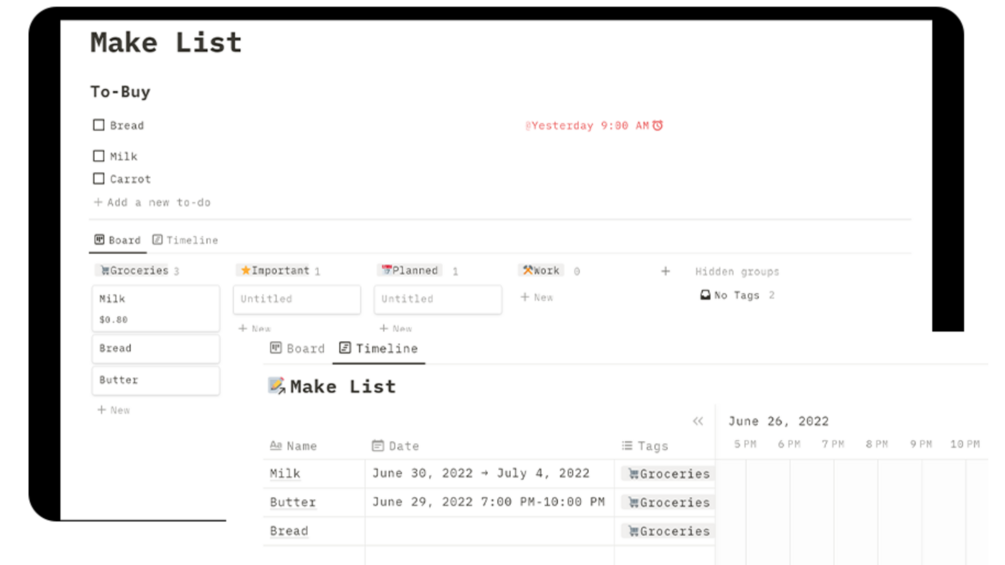Click the Date column header
Image resolution: width=1005 pixels, height=565 pixels.
tap(395, 446)
